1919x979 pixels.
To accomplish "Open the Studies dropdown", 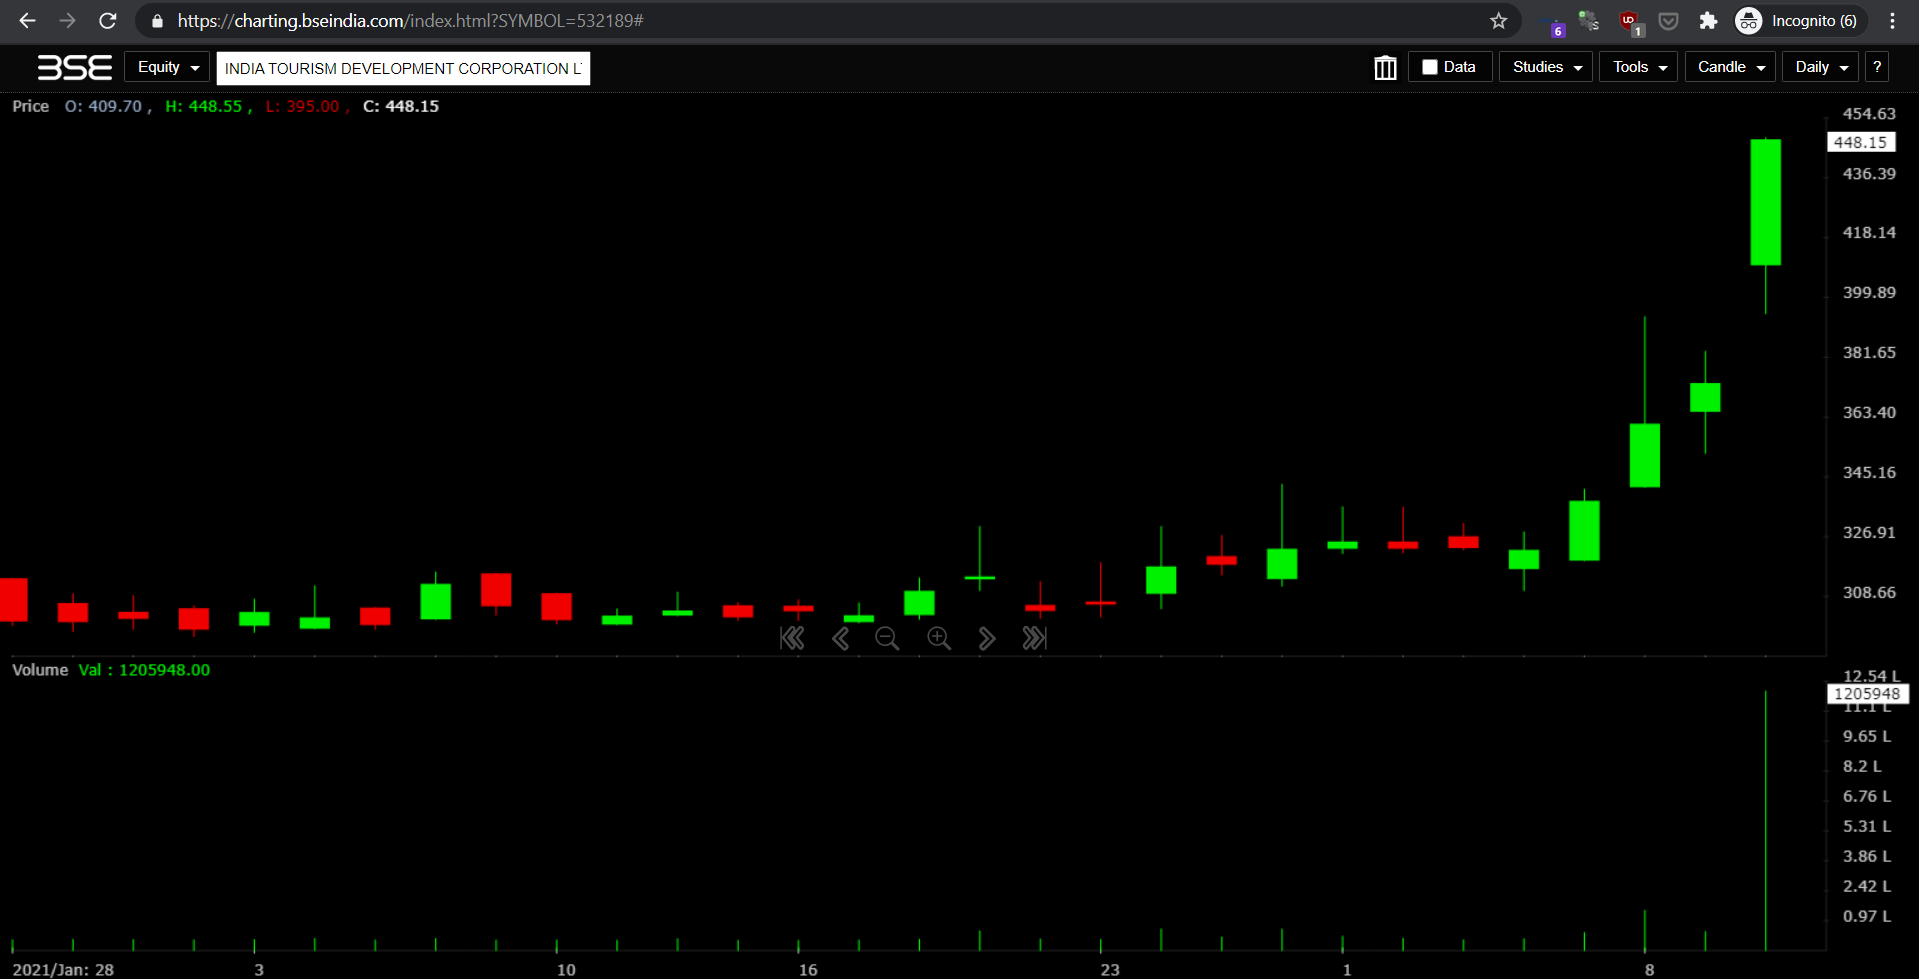I will 1546,67.
